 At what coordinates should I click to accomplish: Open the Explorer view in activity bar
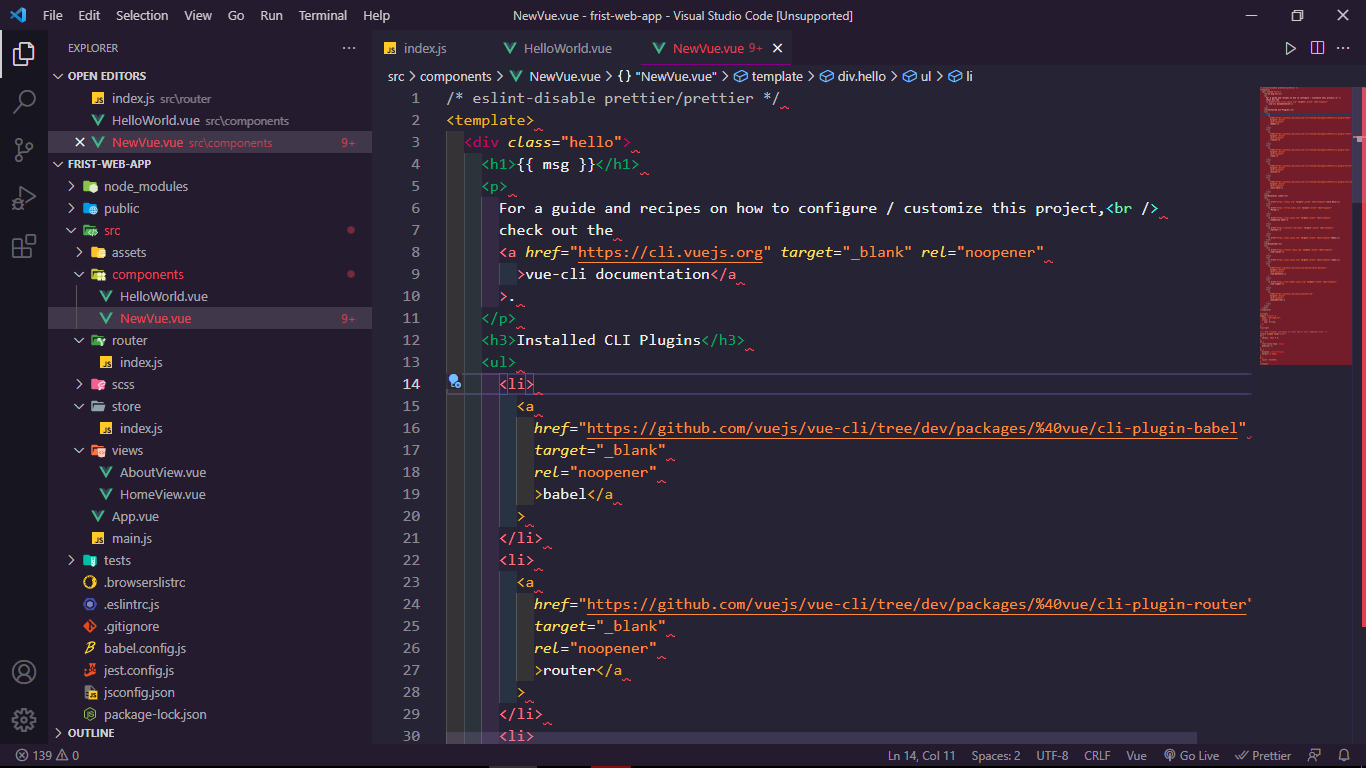[x=24, y=53]
